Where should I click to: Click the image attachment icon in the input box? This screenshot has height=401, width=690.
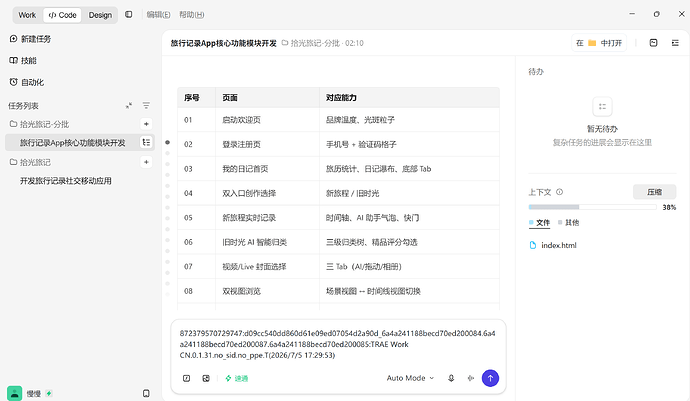(206, 378)
